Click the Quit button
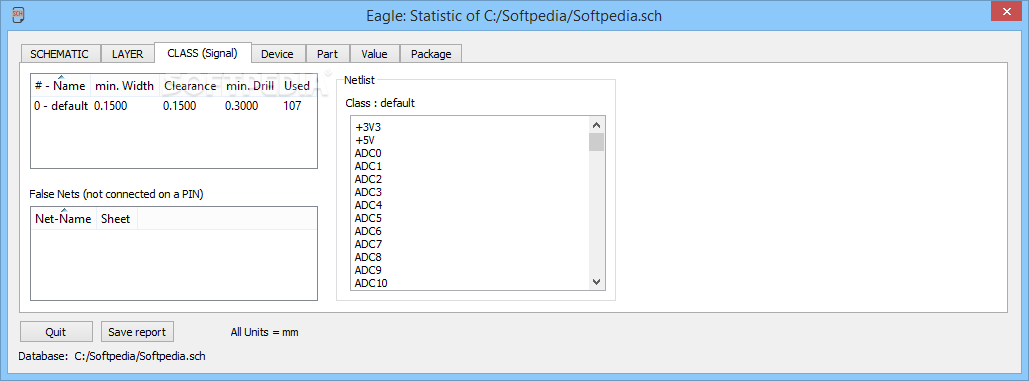This screenshot has height=381, width=1029. click(x=56, y=332)
